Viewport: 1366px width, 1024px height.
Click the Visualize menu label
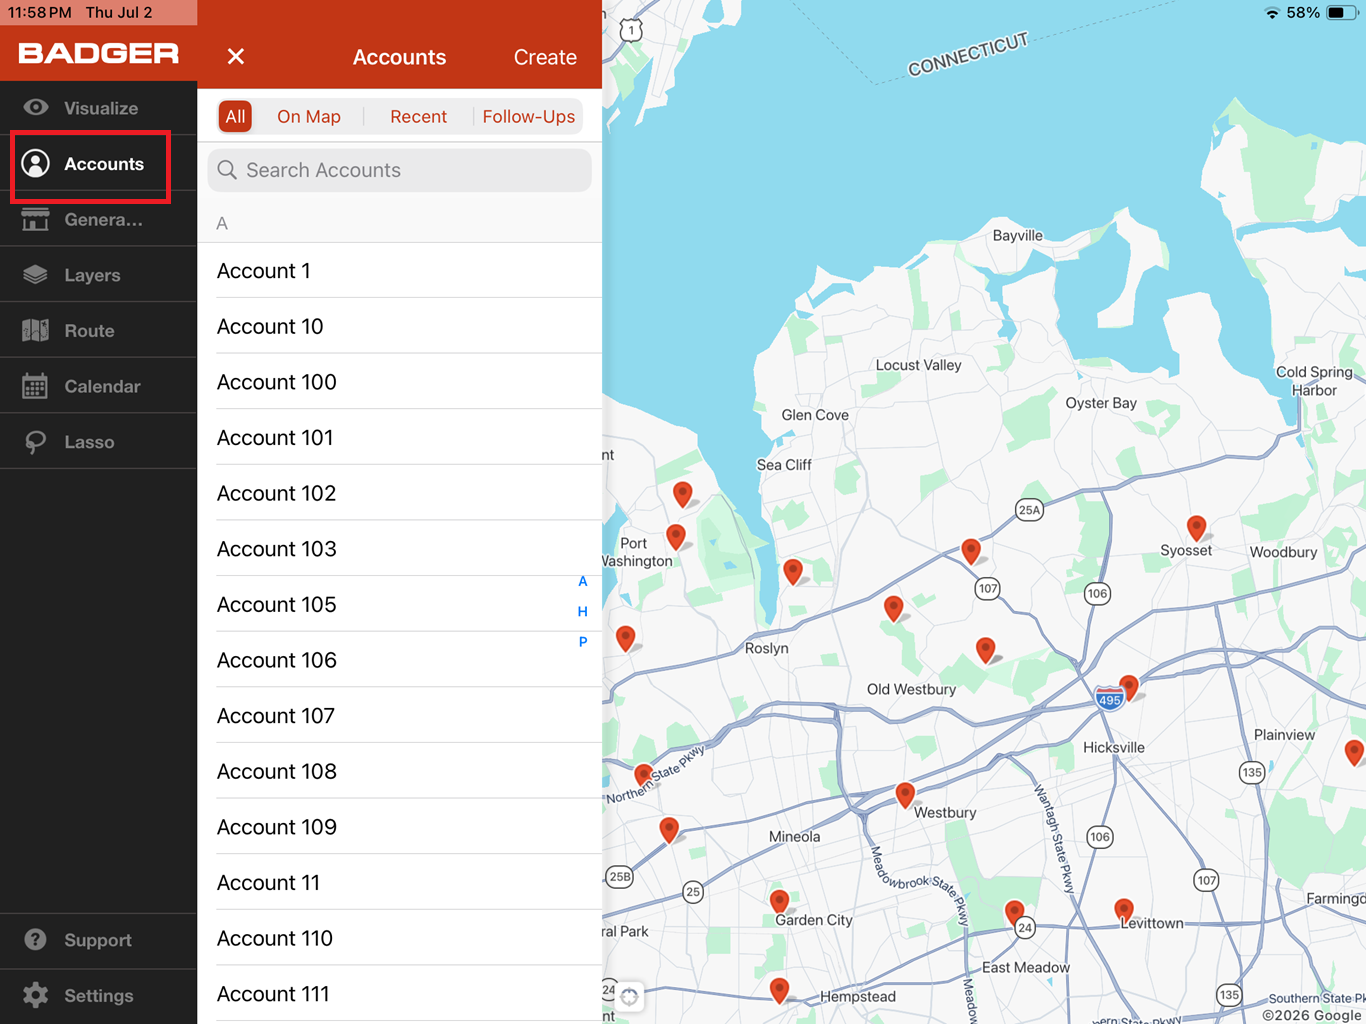(101, 108)
